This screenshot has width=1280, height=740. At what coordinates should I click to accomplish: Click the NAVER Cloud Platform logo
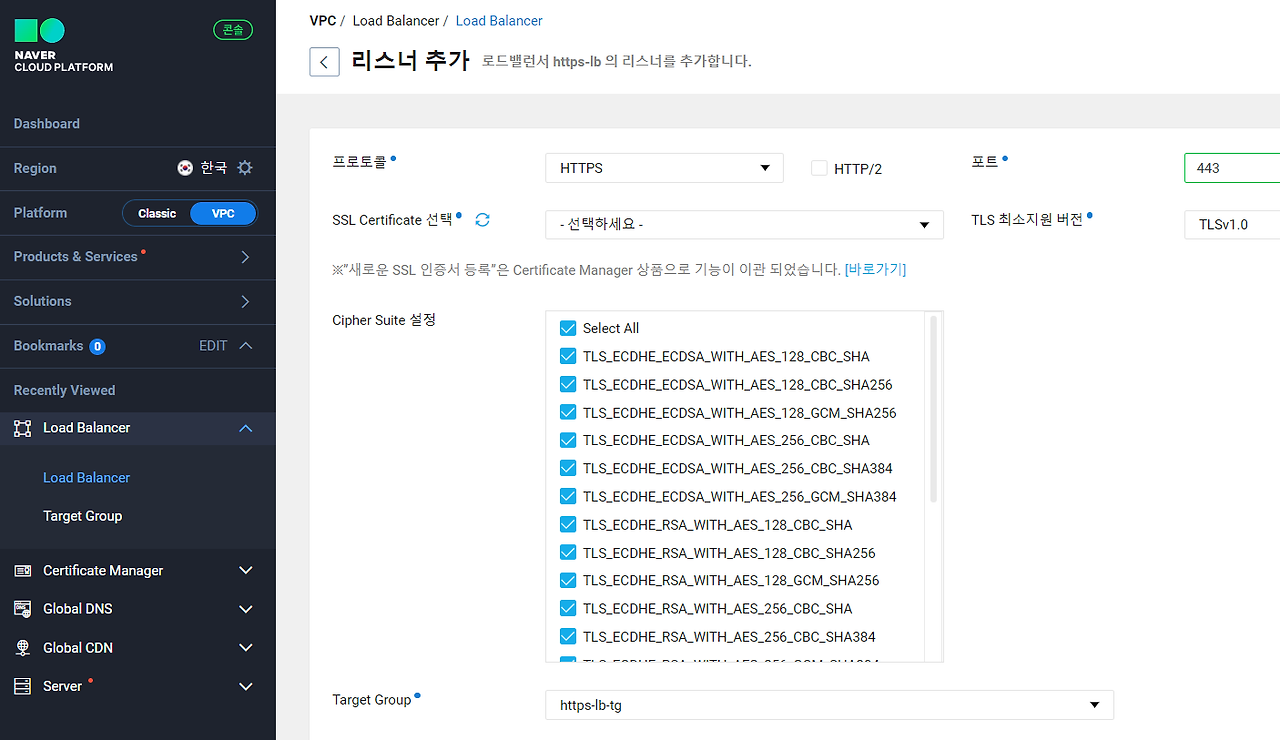[x=60, y=42]
